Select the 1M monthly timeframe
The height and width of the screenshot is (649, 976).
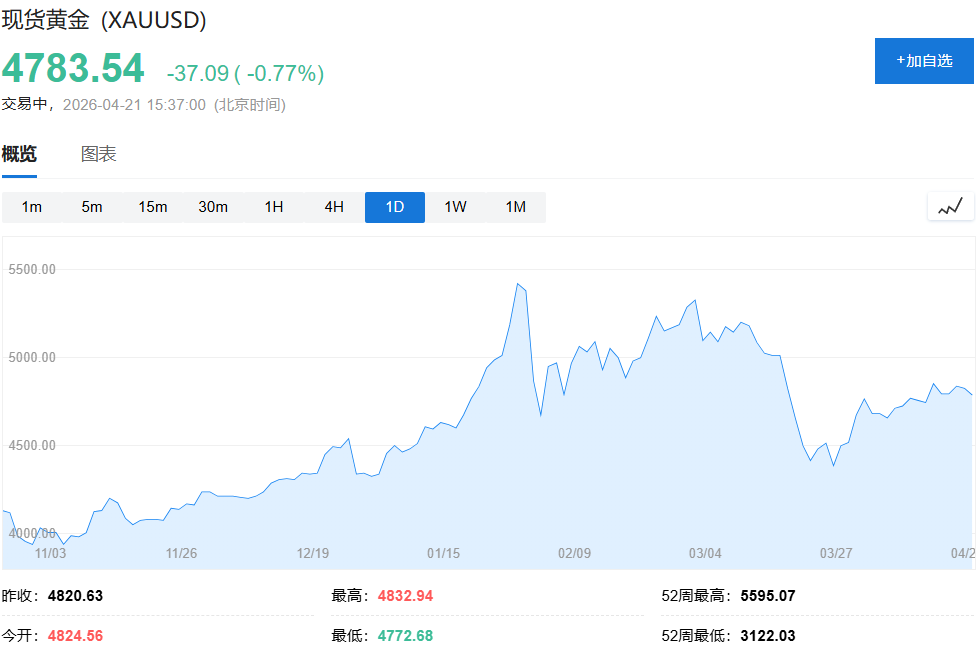516,207
